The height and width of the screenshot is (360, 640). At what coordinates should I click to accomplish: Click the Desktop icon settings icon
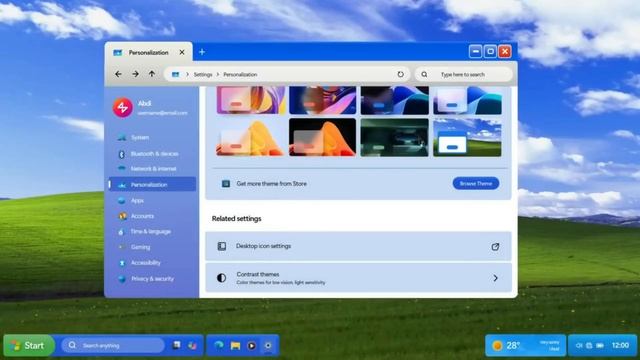[222, 246]
